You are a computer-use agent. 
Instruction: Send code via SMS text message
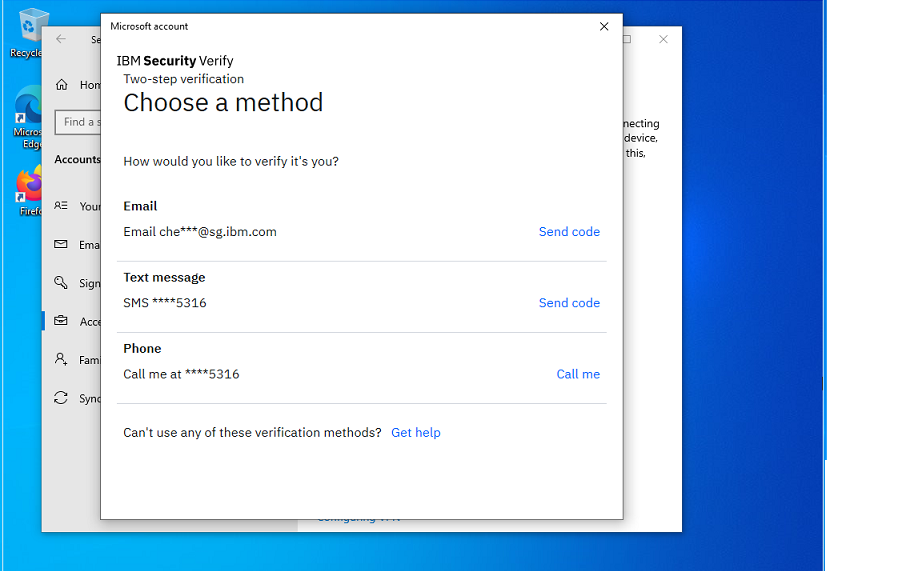pyautogui.click(x=569, y=303)
